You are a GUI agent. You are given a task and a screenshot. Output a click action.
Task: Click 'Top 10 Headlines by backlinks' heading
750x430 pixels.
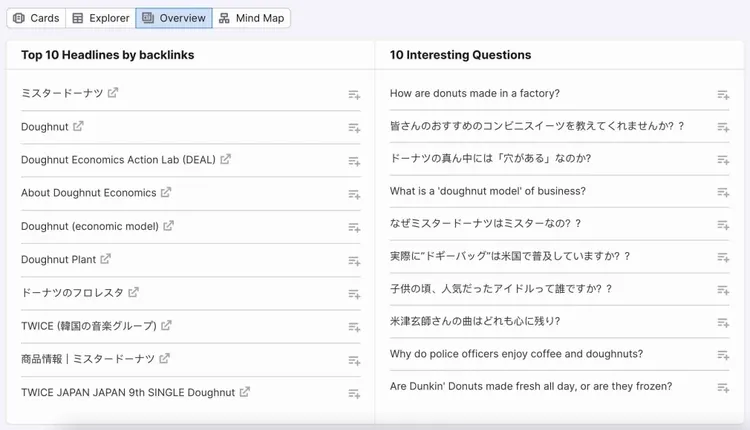pos(108,55)
